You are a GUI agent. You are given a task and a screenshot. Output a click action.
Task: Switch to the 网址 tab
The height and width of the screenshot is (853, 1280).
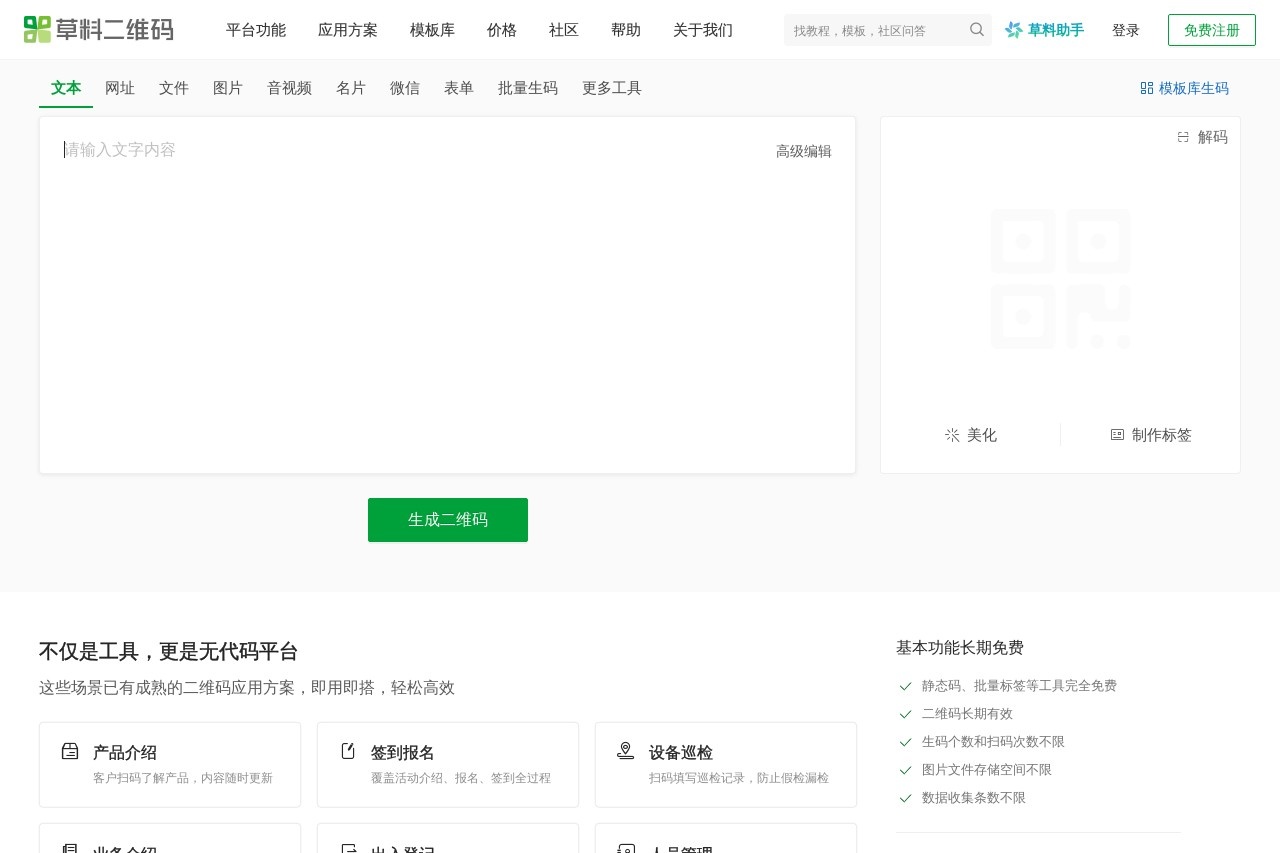(120, 88)
